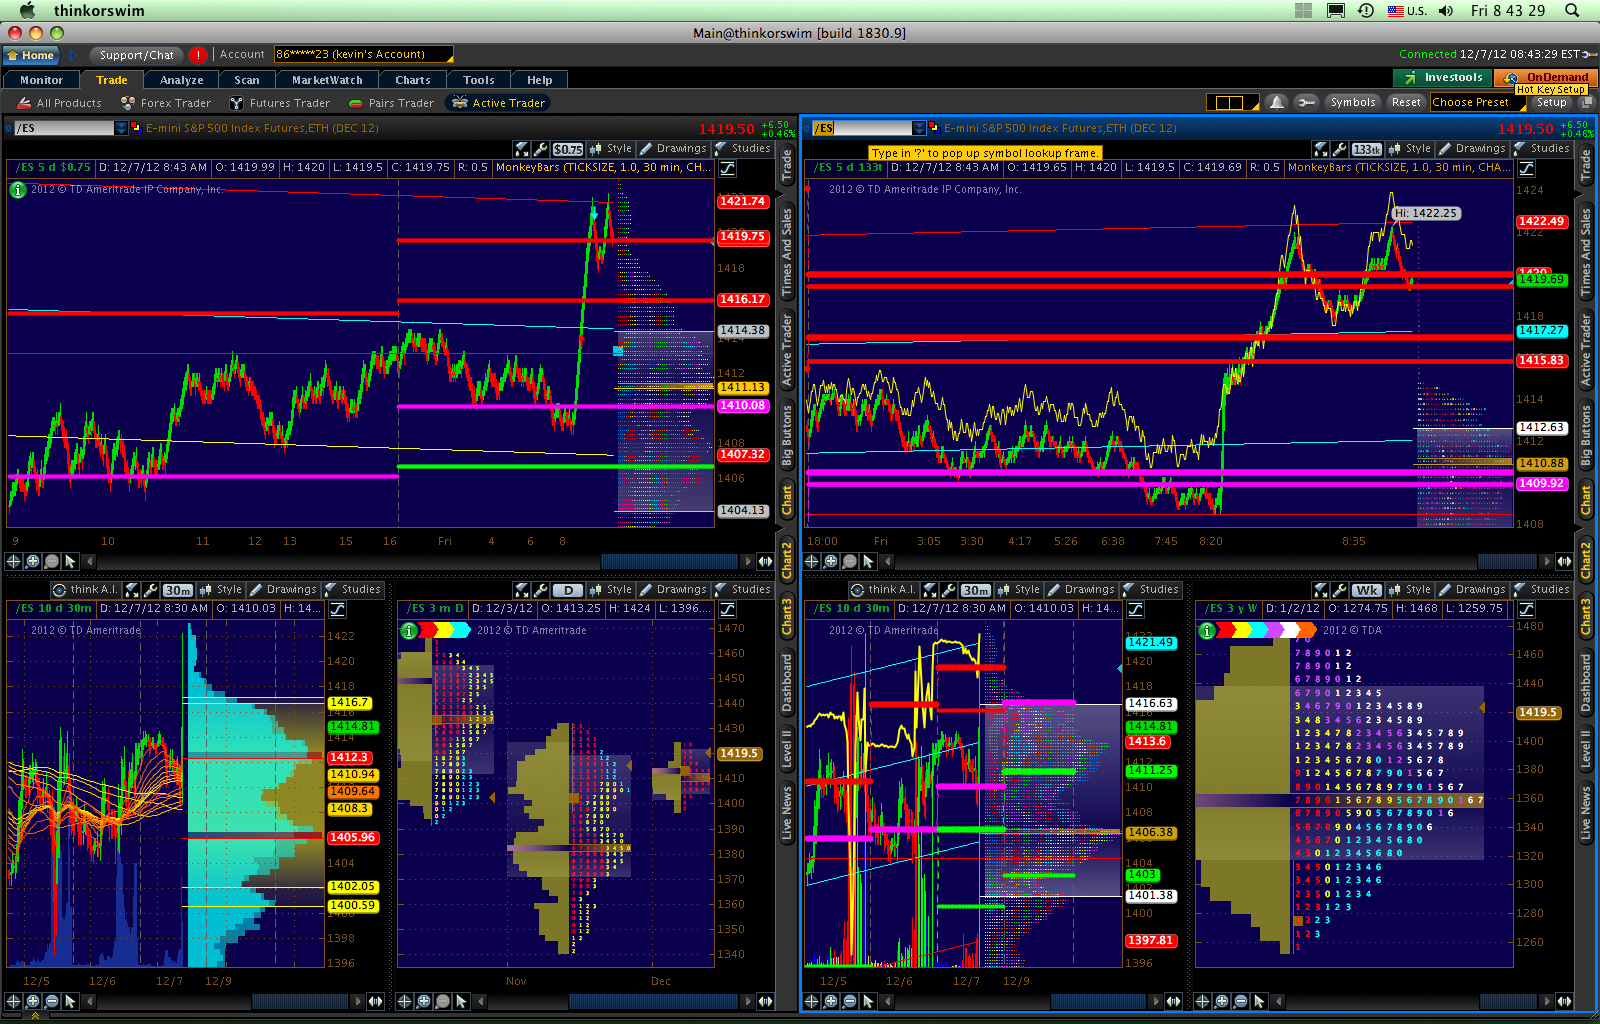Click the zoom-in magnifier under top-left chart

click(x=33, y=561)
